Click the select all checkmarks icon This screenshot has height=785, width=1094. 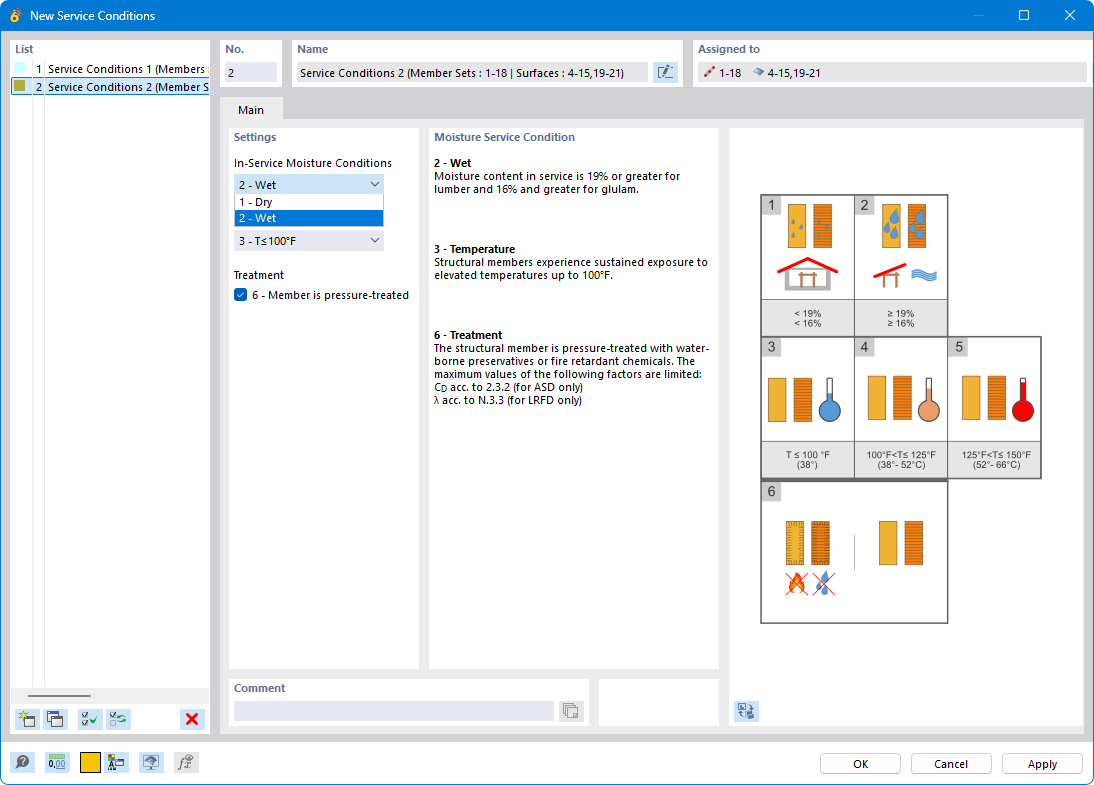pyautogui.click(x=89, y=719)
